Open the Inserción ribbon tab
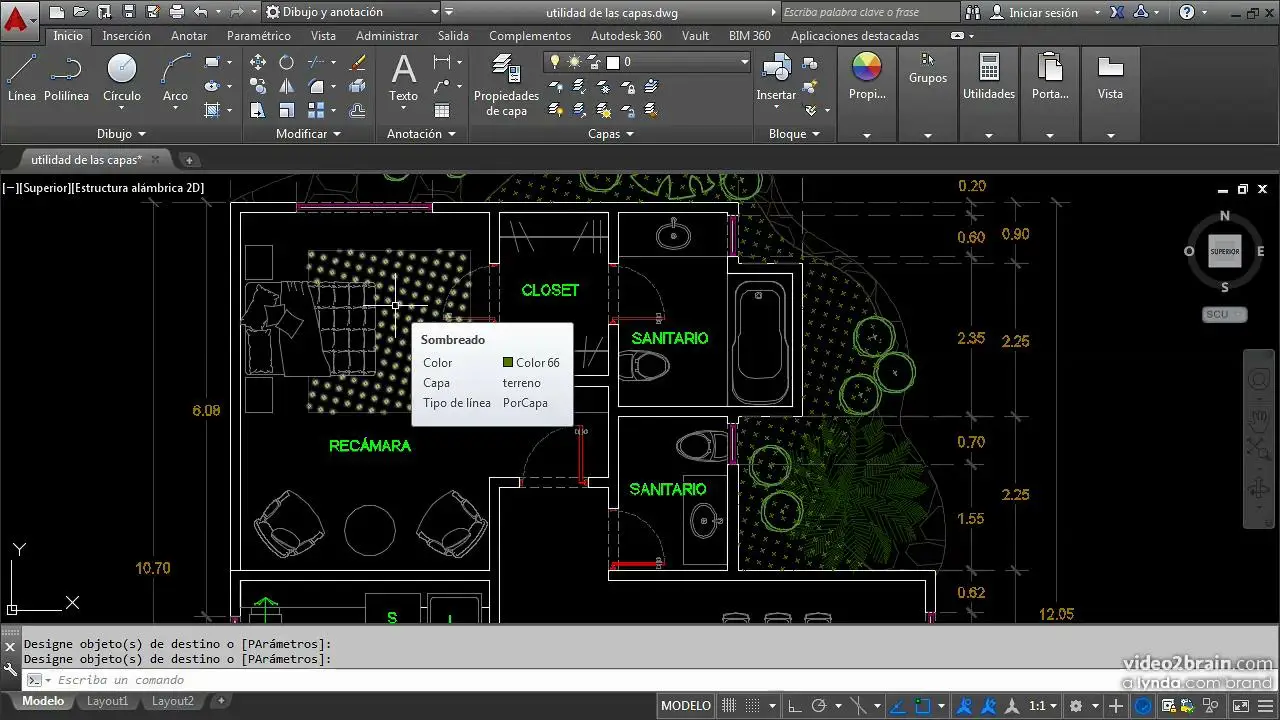 127,35
